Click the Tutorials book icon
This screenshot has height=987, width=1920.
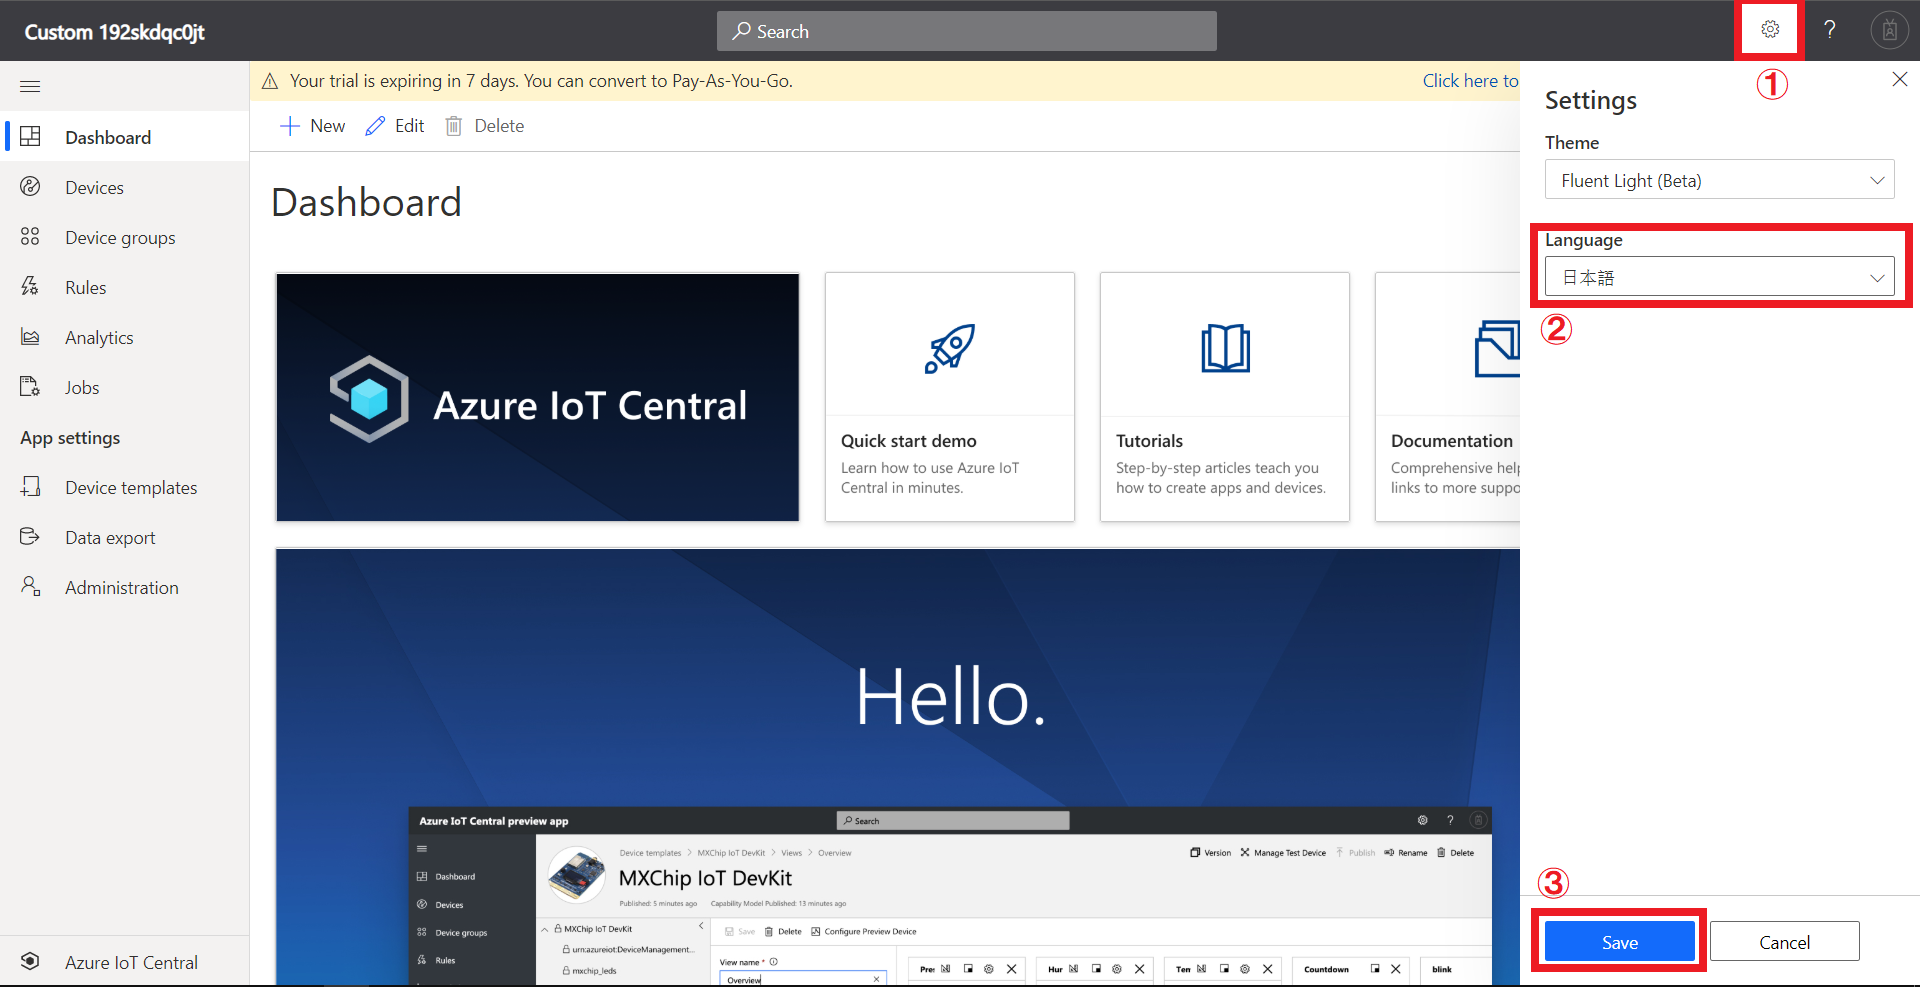pyautogui.click(x=1225, y=348)
